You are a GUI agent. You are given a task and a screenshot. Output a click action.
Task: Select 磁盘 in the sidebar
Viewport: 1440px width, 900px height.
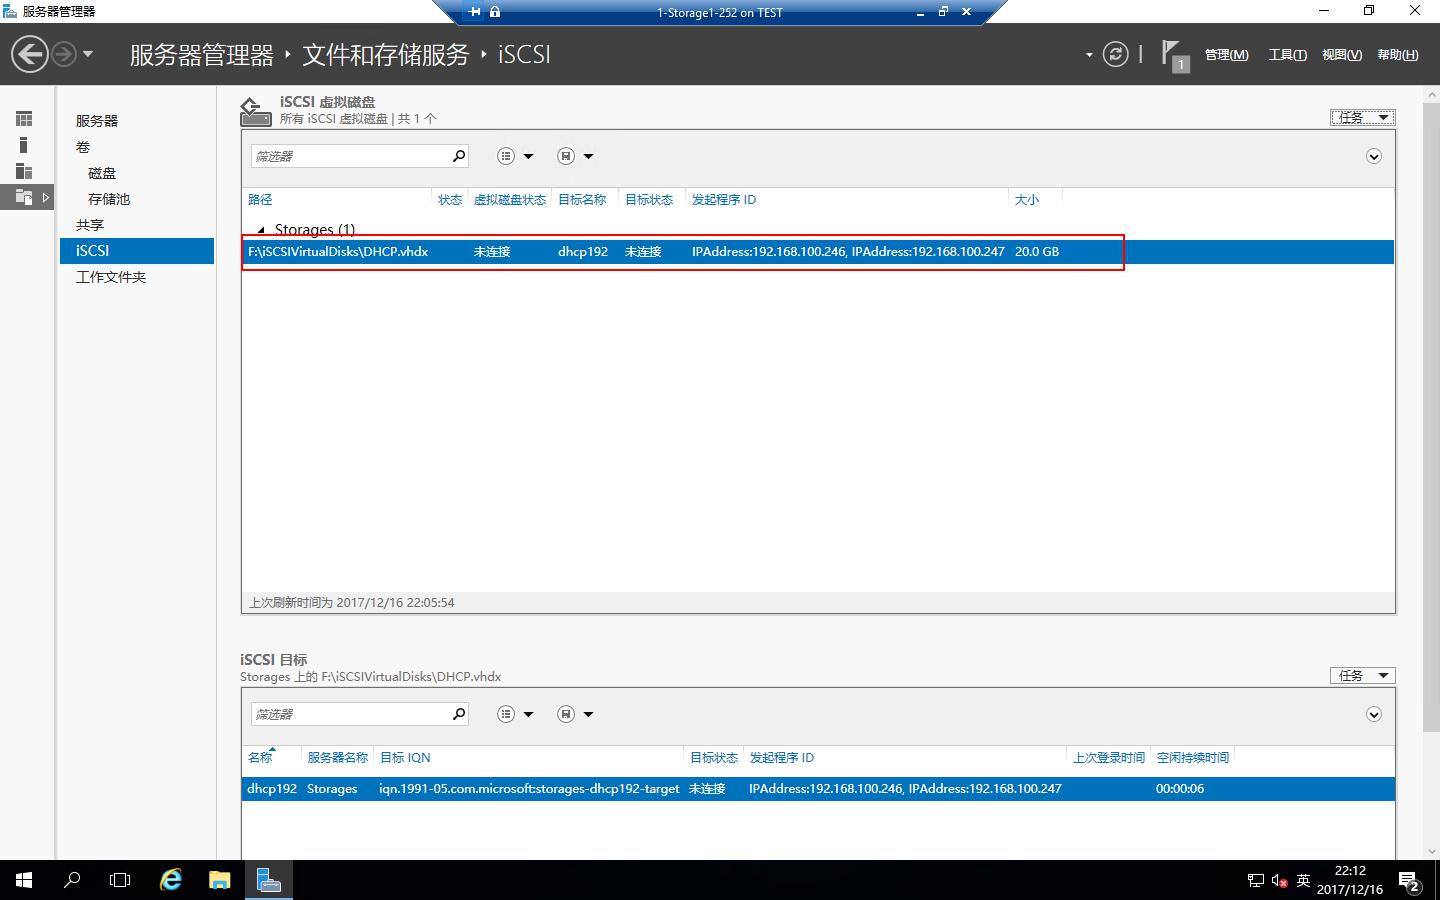click(x=102, y=173)
